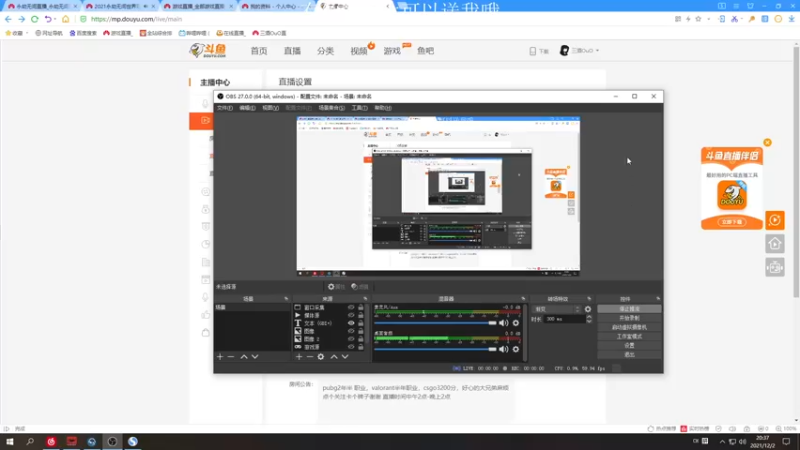Open the scene transition type dropdown
Screen dimensions: 800x450
coord(557,309)
